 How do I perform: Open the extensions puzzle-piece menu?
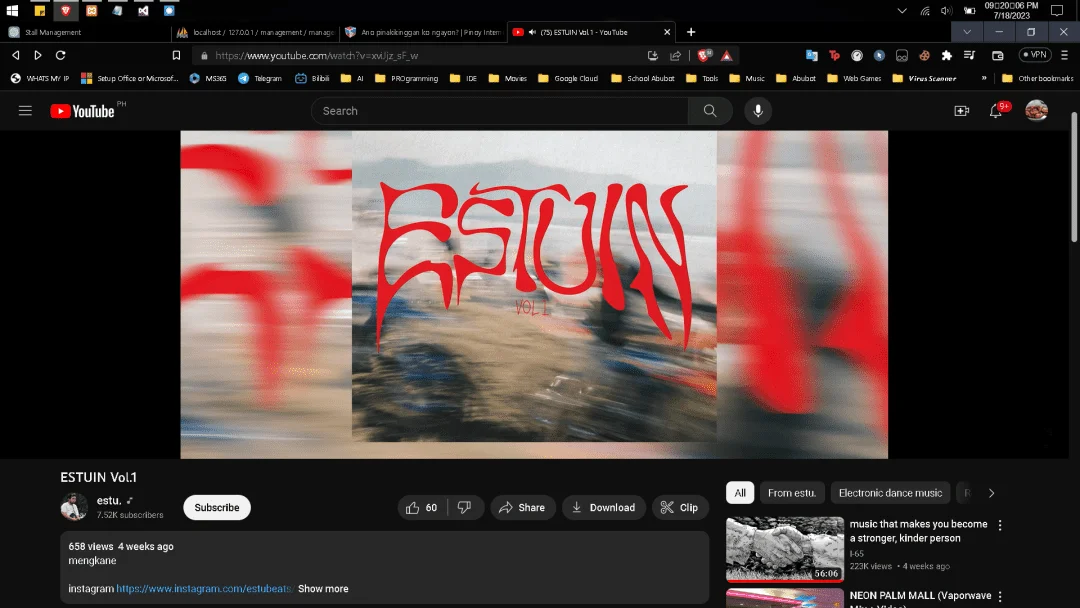click(x=947, y=55)
